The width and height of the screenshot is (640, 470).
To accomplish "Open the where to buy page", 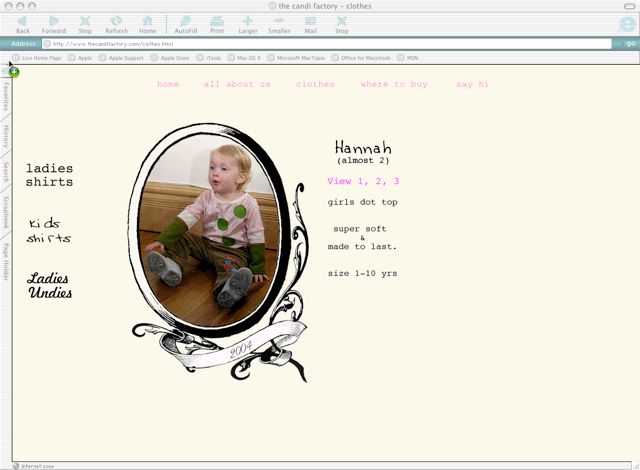I will click(394, 84).
